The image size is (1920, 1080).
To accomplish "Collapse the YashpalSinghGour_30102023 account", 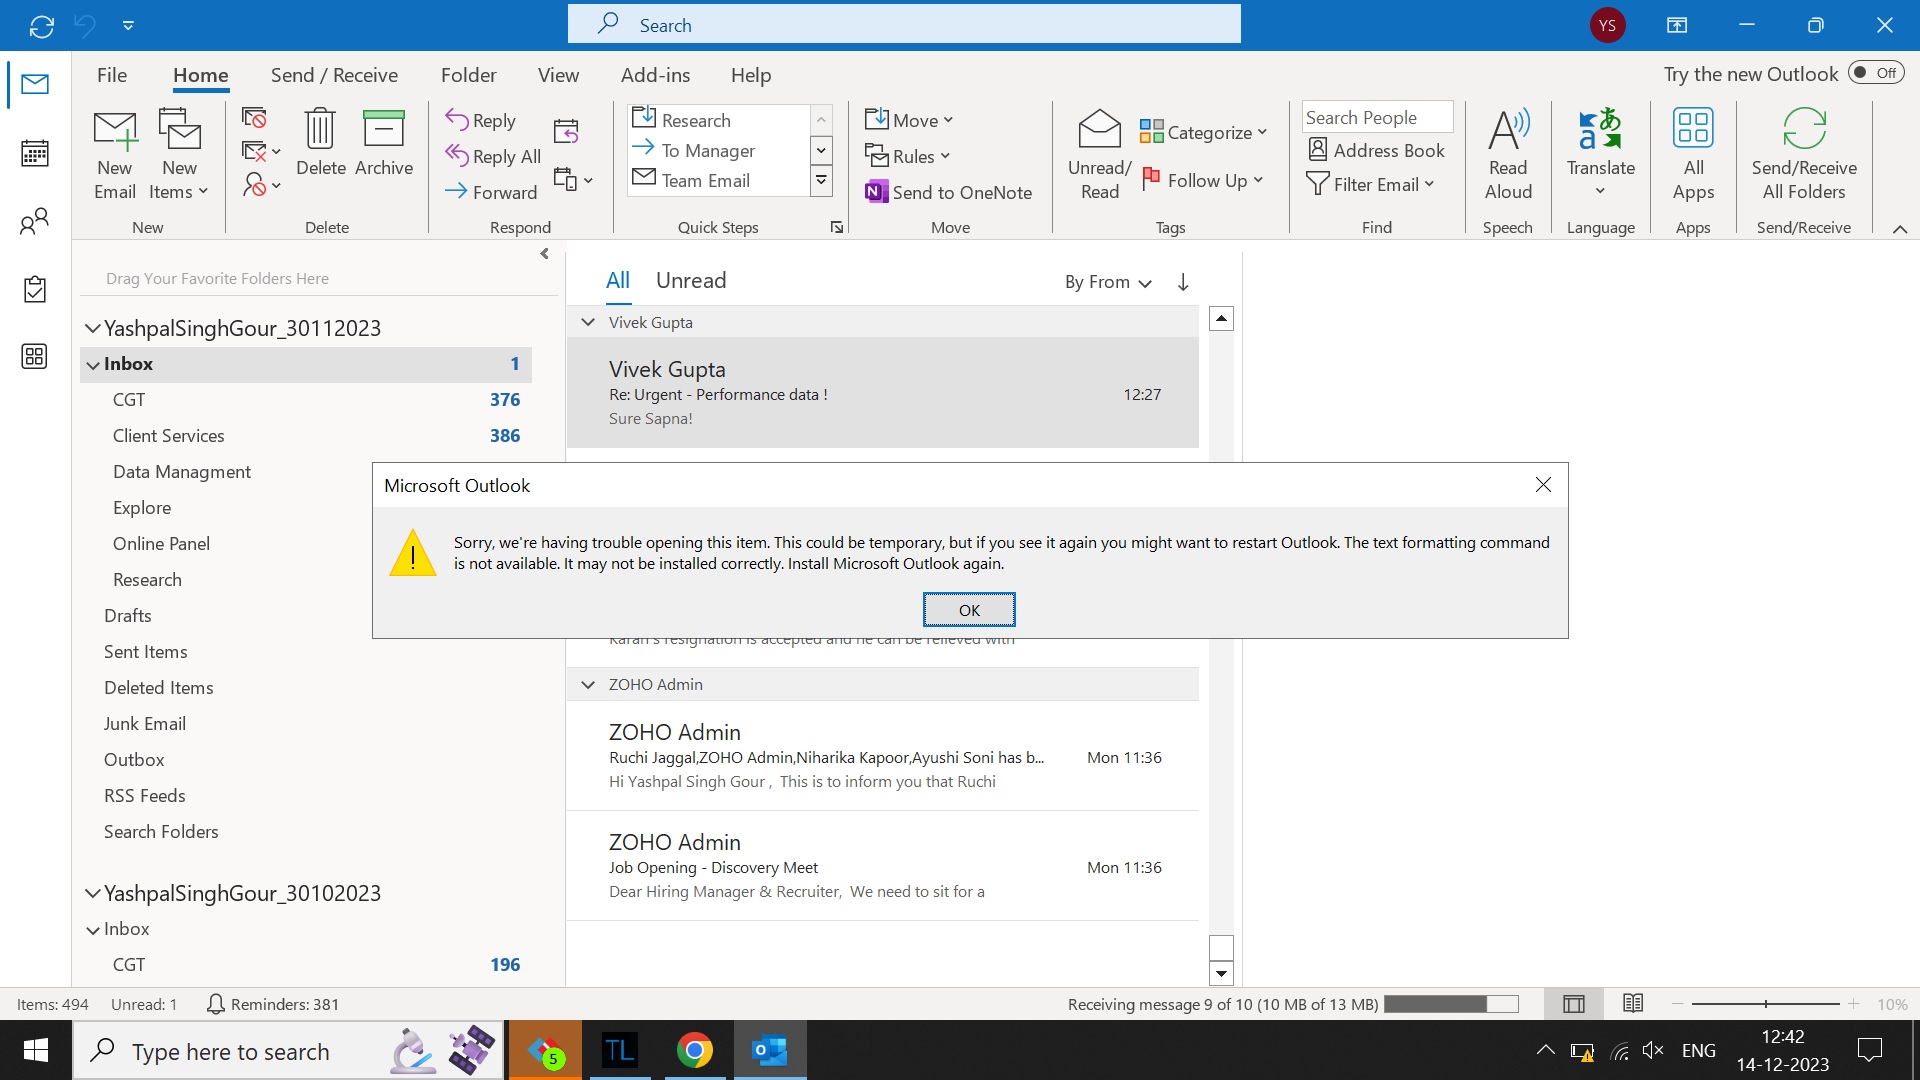I will (93, 893).
